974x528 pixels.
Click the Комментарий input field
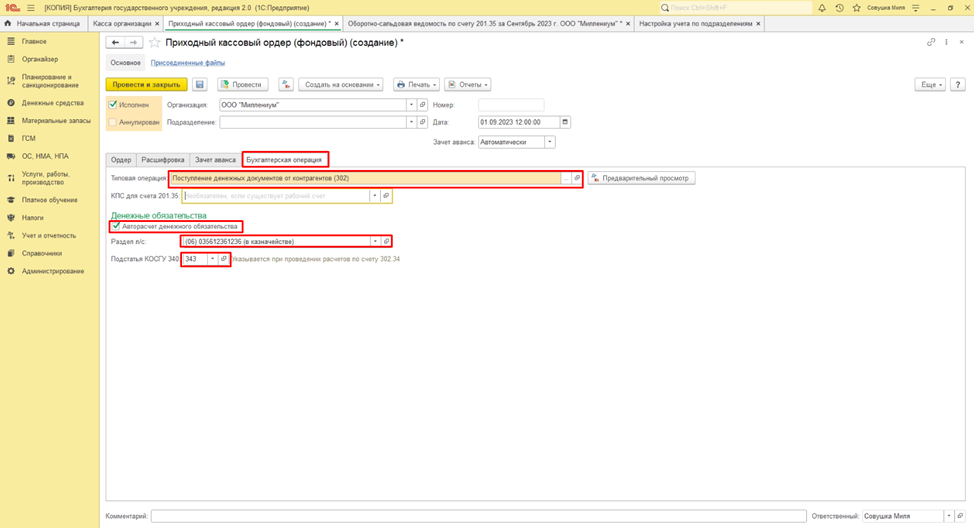(478, 516)
